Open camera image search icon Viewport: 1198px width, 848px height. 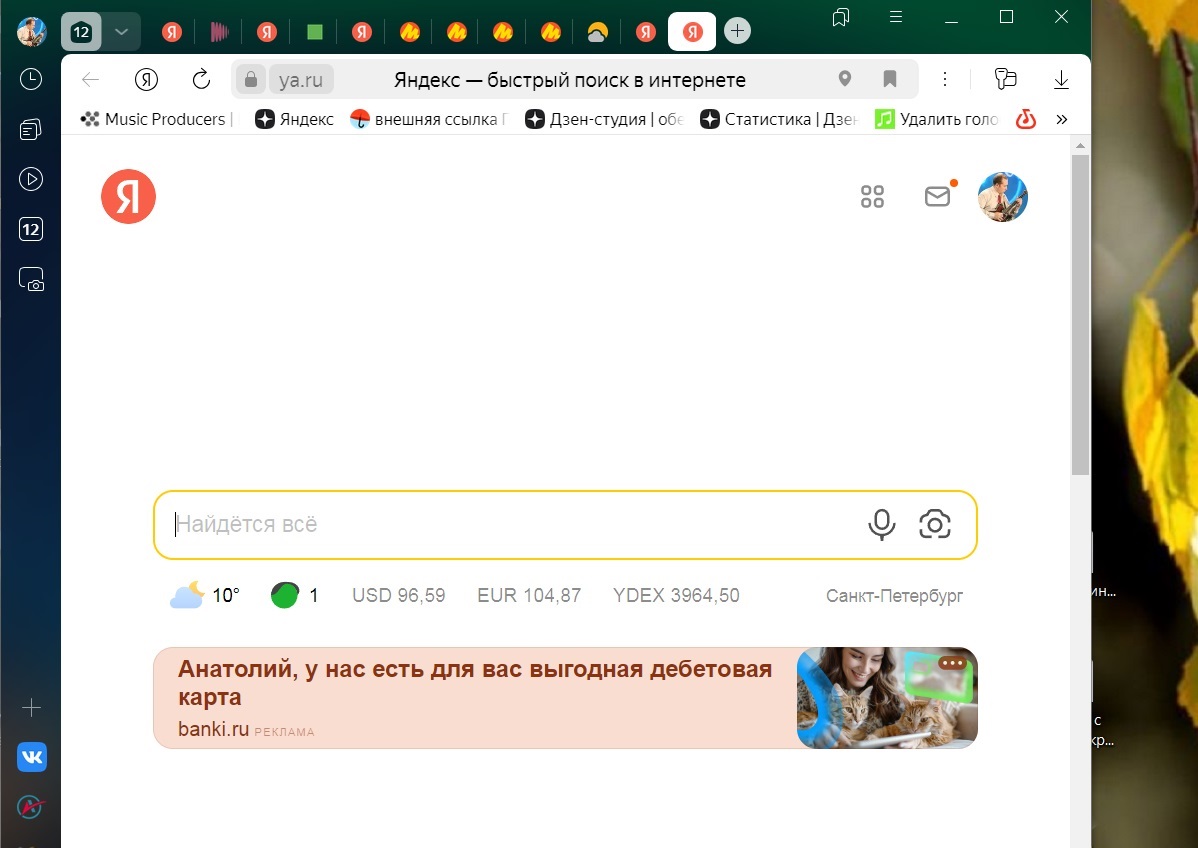click(x=934, y=524)
